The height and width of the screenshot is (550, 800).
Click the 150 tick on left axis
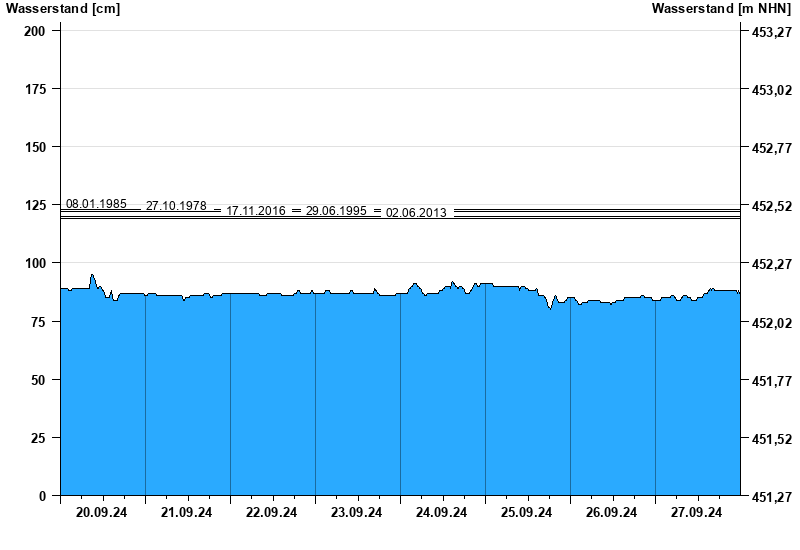tap(35, 147)
